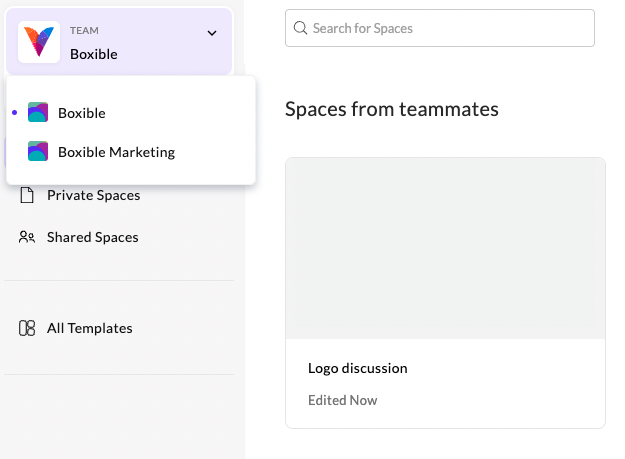The width and height of the screenshot is (625, 459).
Task: Click the Edited Now timestamp text
Action: point(343,400)
